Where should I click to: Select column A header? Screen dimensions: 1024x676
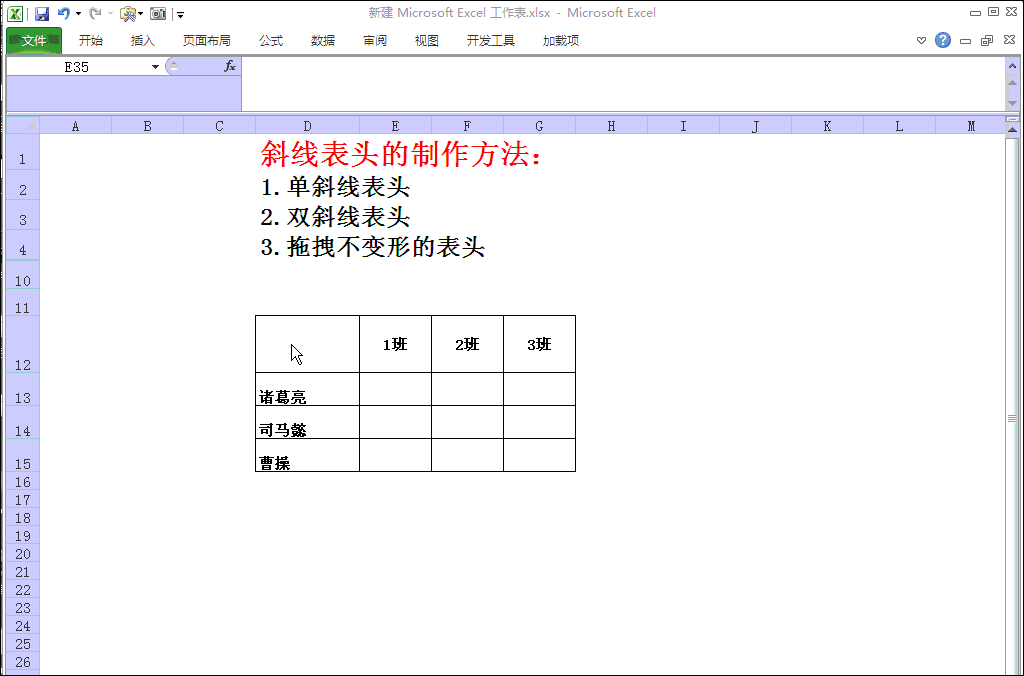tap(76, 126)
